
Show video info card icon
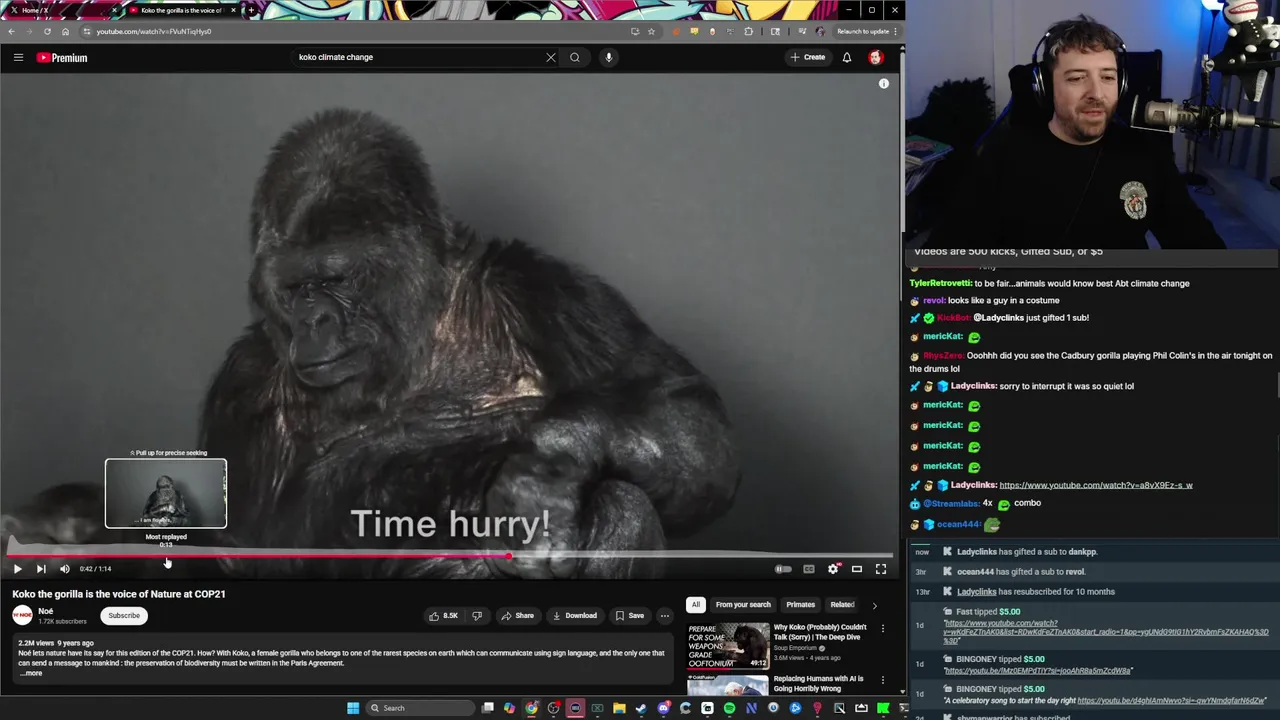(x=884, y=83)
